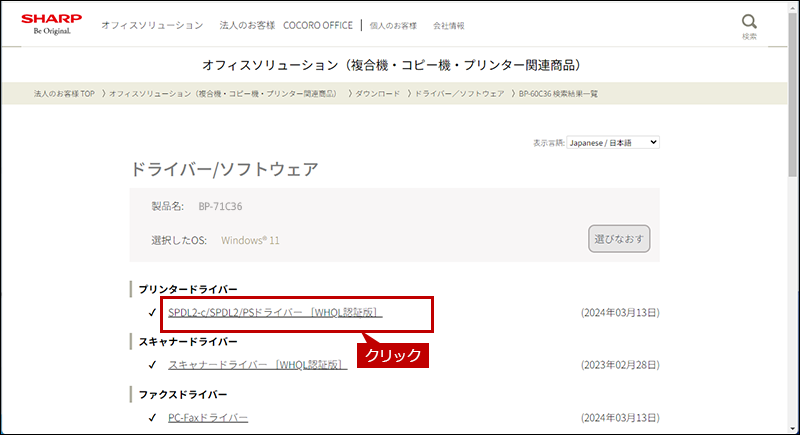Open SPDL2-c/SPDL2/PSドライバー [WHQL認証版] link
This screenshot has width=800, height=435.
pos(275,313)
